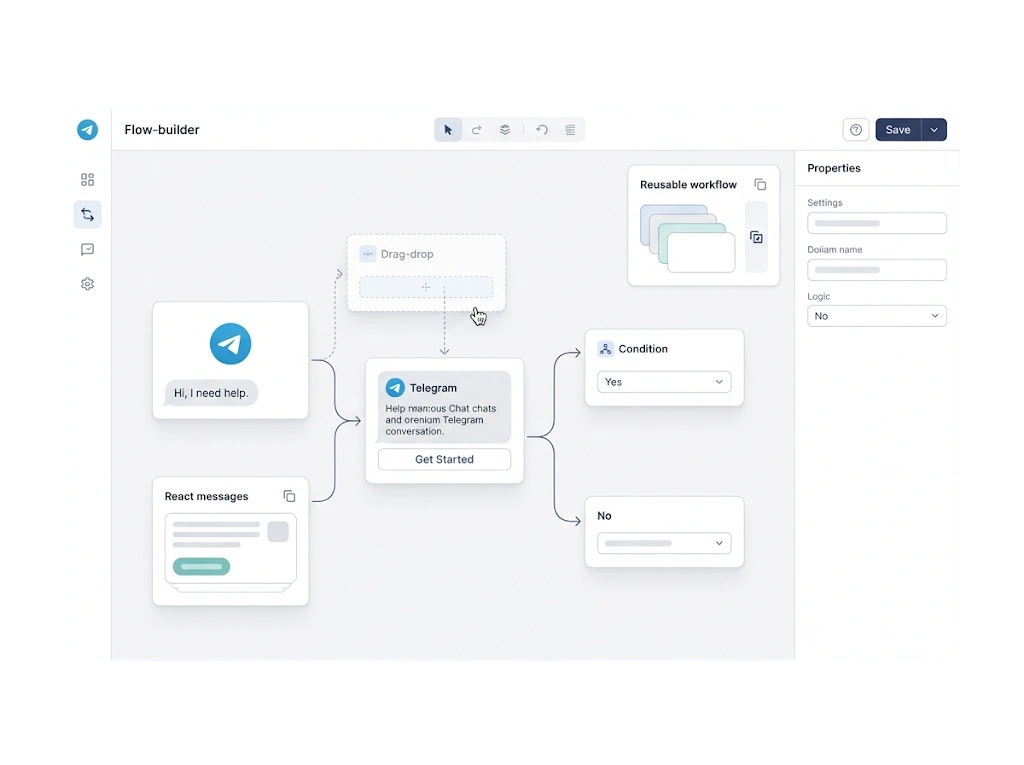Select the React messages preview thumbnail
The image size is (1024, 765).
point(231,553)
